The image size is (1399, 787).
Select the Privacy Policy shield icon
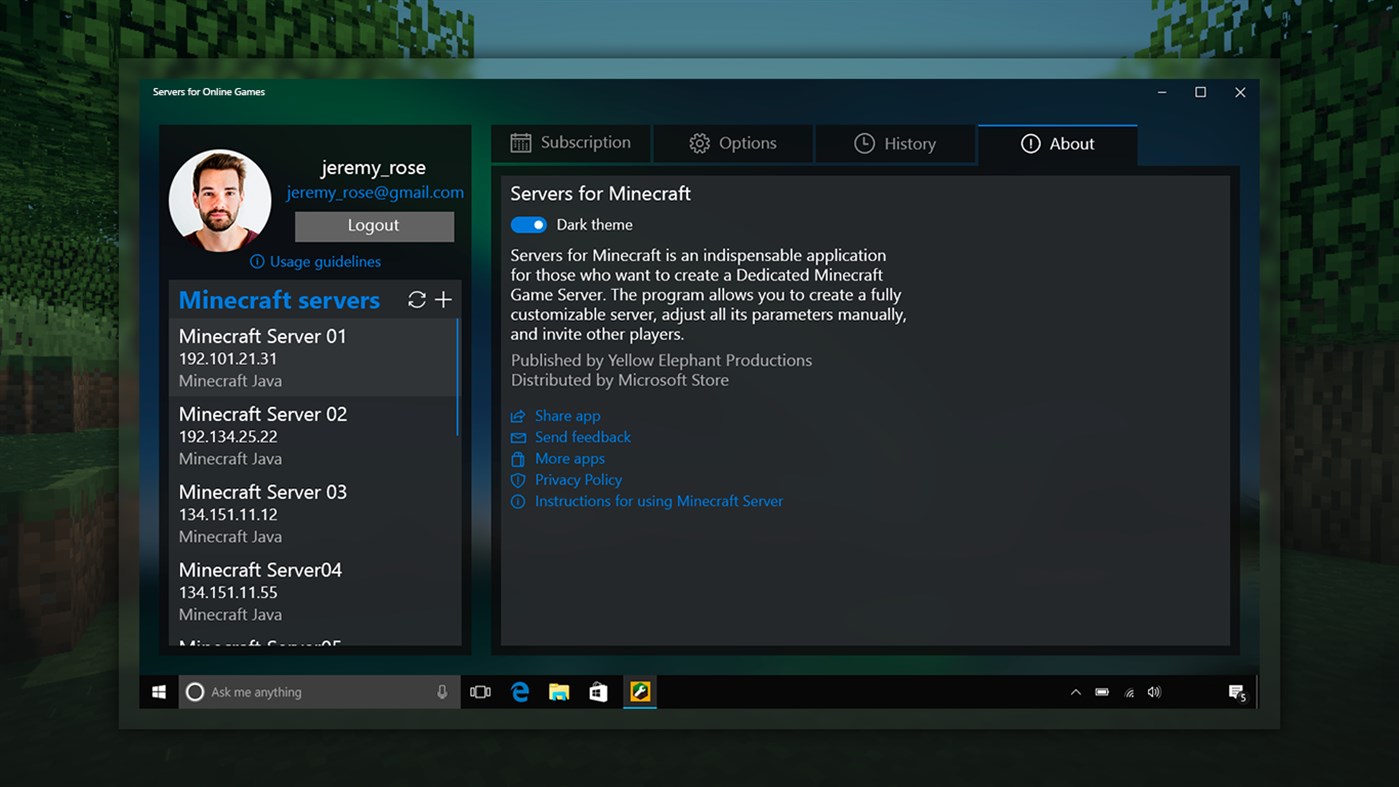click(x=517, y=480)
